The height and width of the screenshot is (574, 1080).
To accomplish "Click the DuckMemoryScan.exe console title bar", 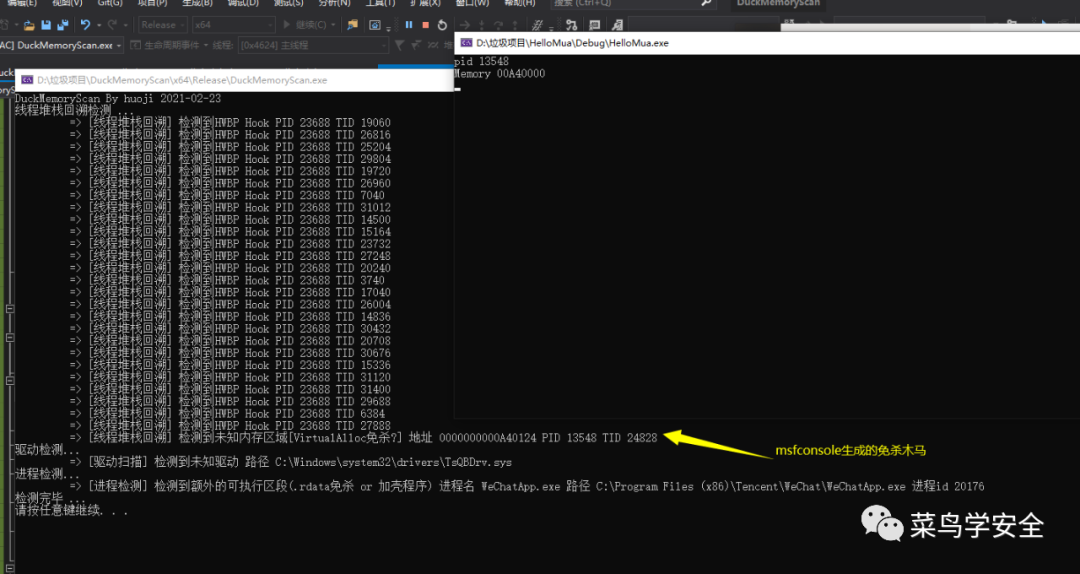I will (x=234, y=80).
